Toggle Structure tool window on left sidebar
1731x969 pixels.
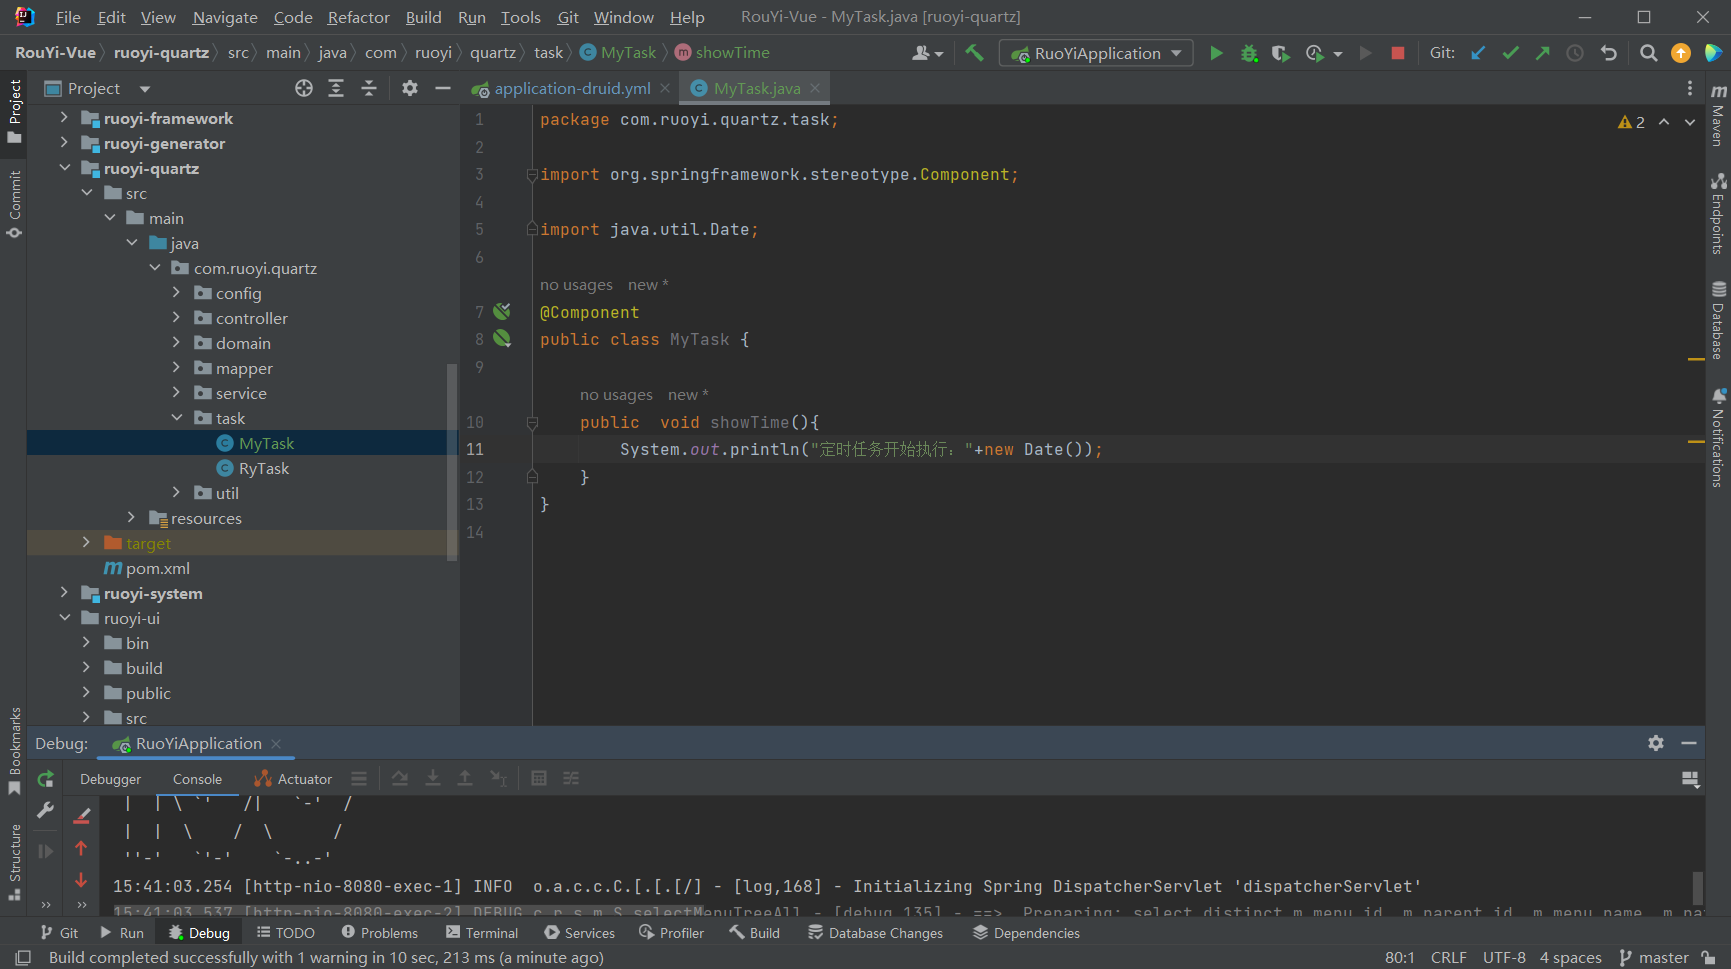pos(14,862)
